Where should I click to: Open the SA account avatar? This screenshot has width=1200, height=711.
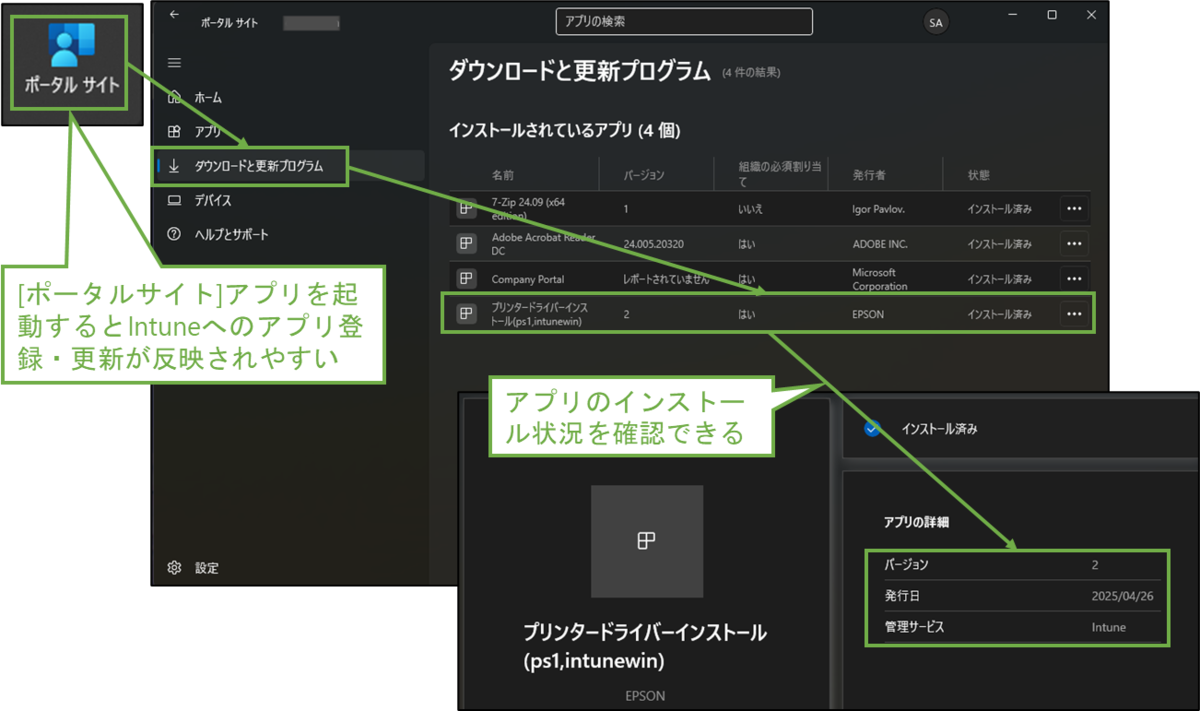[936, 22]
